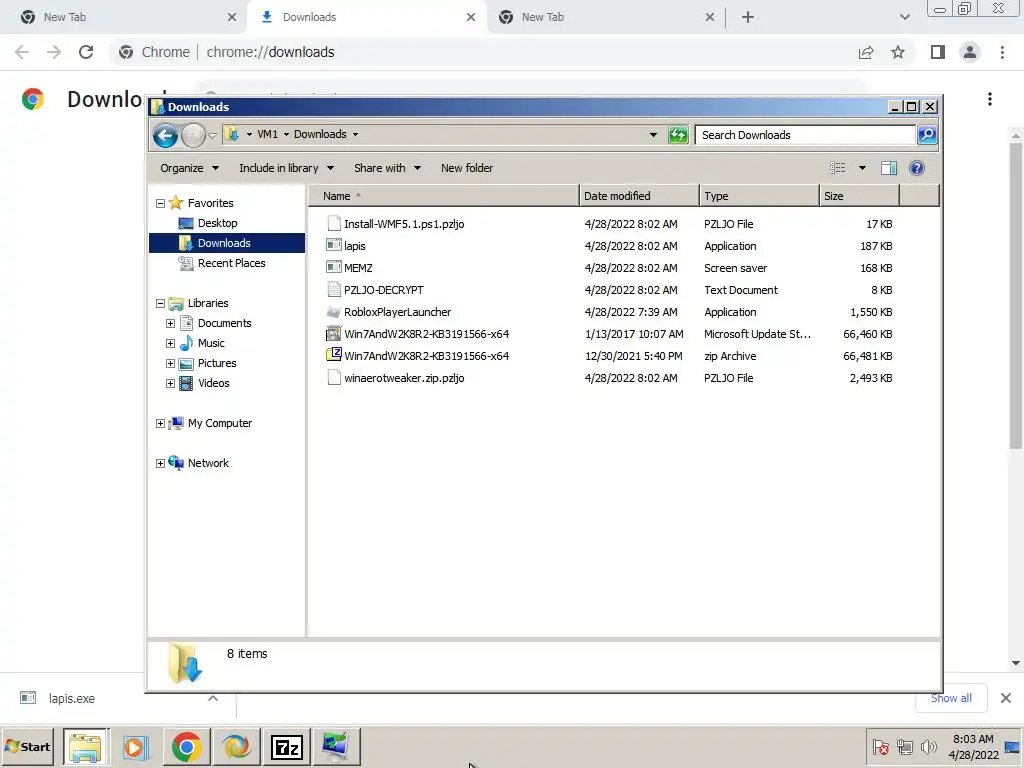Click the New folder button

[x=467, y=168]
